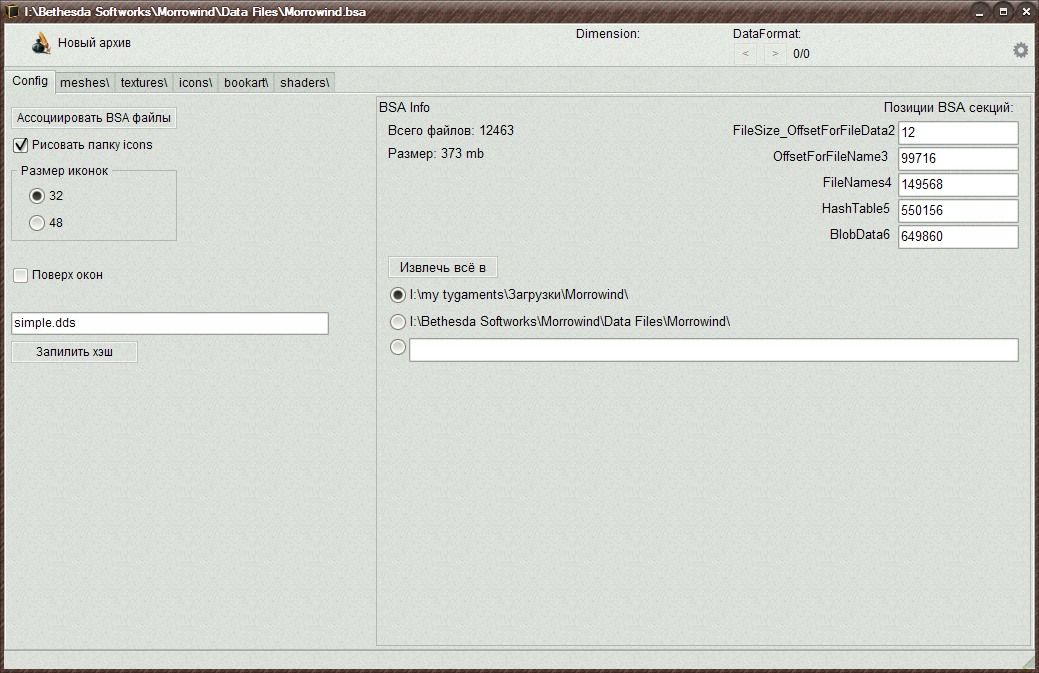Uncheck Рисовать папку icons checkbox
This screenshot has height=673, width=1039.
[21, 145]
